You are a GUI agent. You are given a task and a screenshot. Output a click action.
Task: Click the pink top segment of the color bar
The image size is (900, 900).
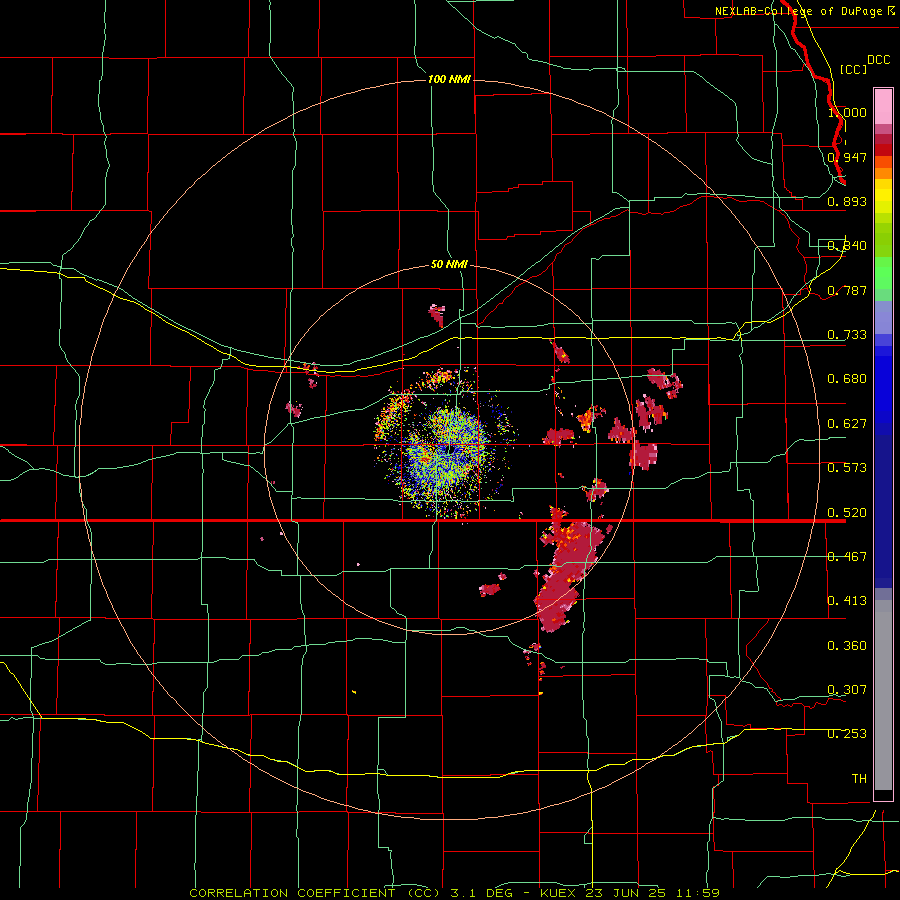coord(883,107)
